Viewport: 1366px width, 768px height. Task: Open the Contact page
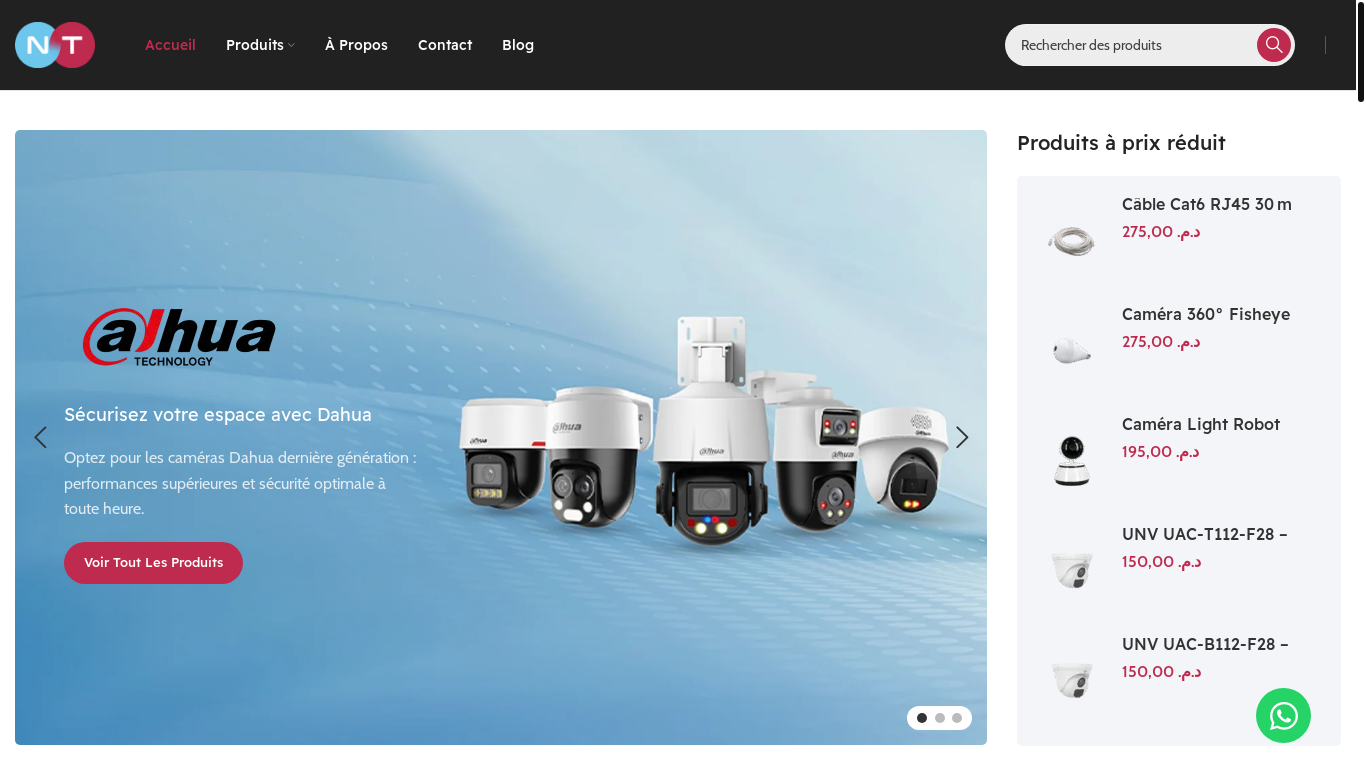445,45
